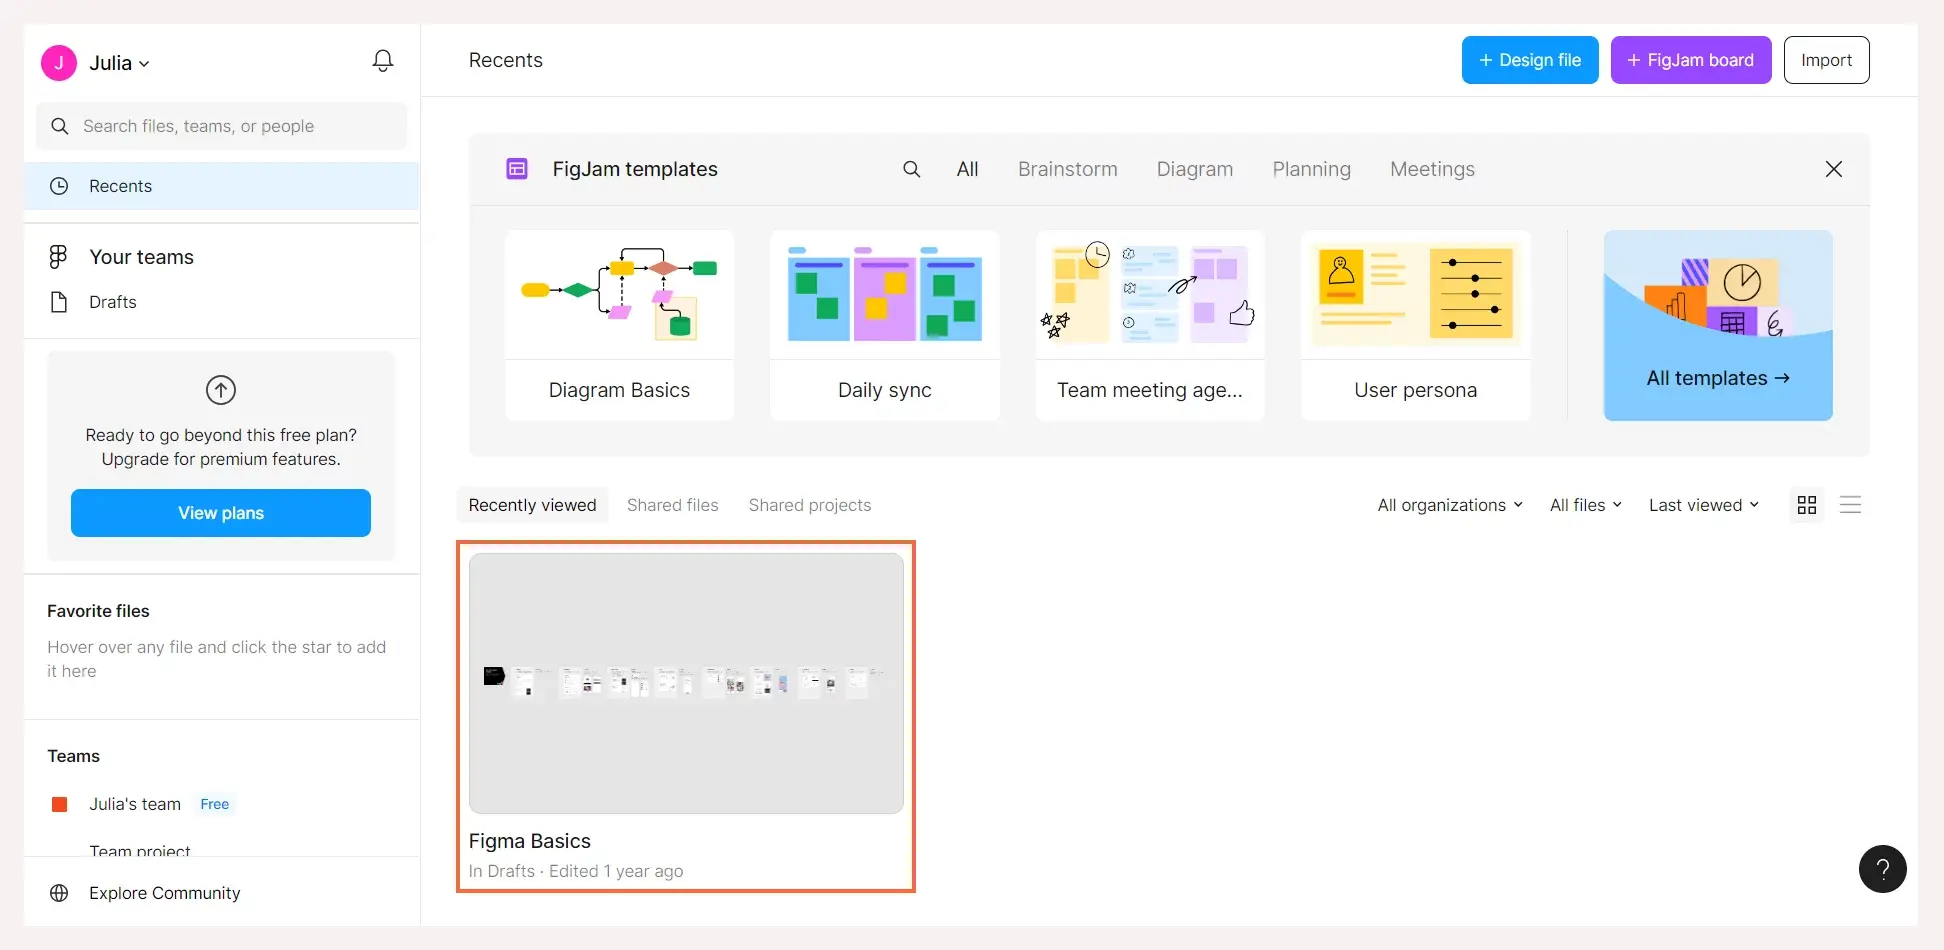
Task: Switch to grid view
Action: [1807, 505]
